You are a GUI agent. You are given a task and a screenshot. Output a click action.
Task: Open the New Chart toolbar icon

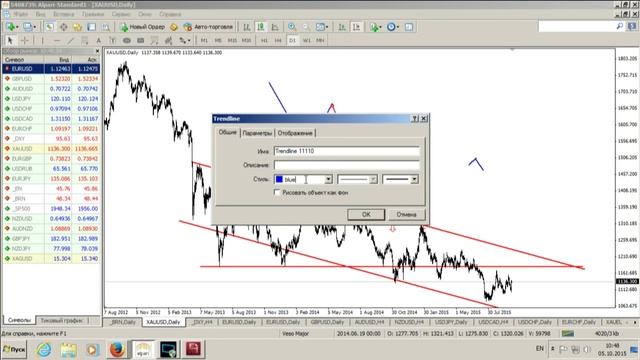click(x=11, y=27)
